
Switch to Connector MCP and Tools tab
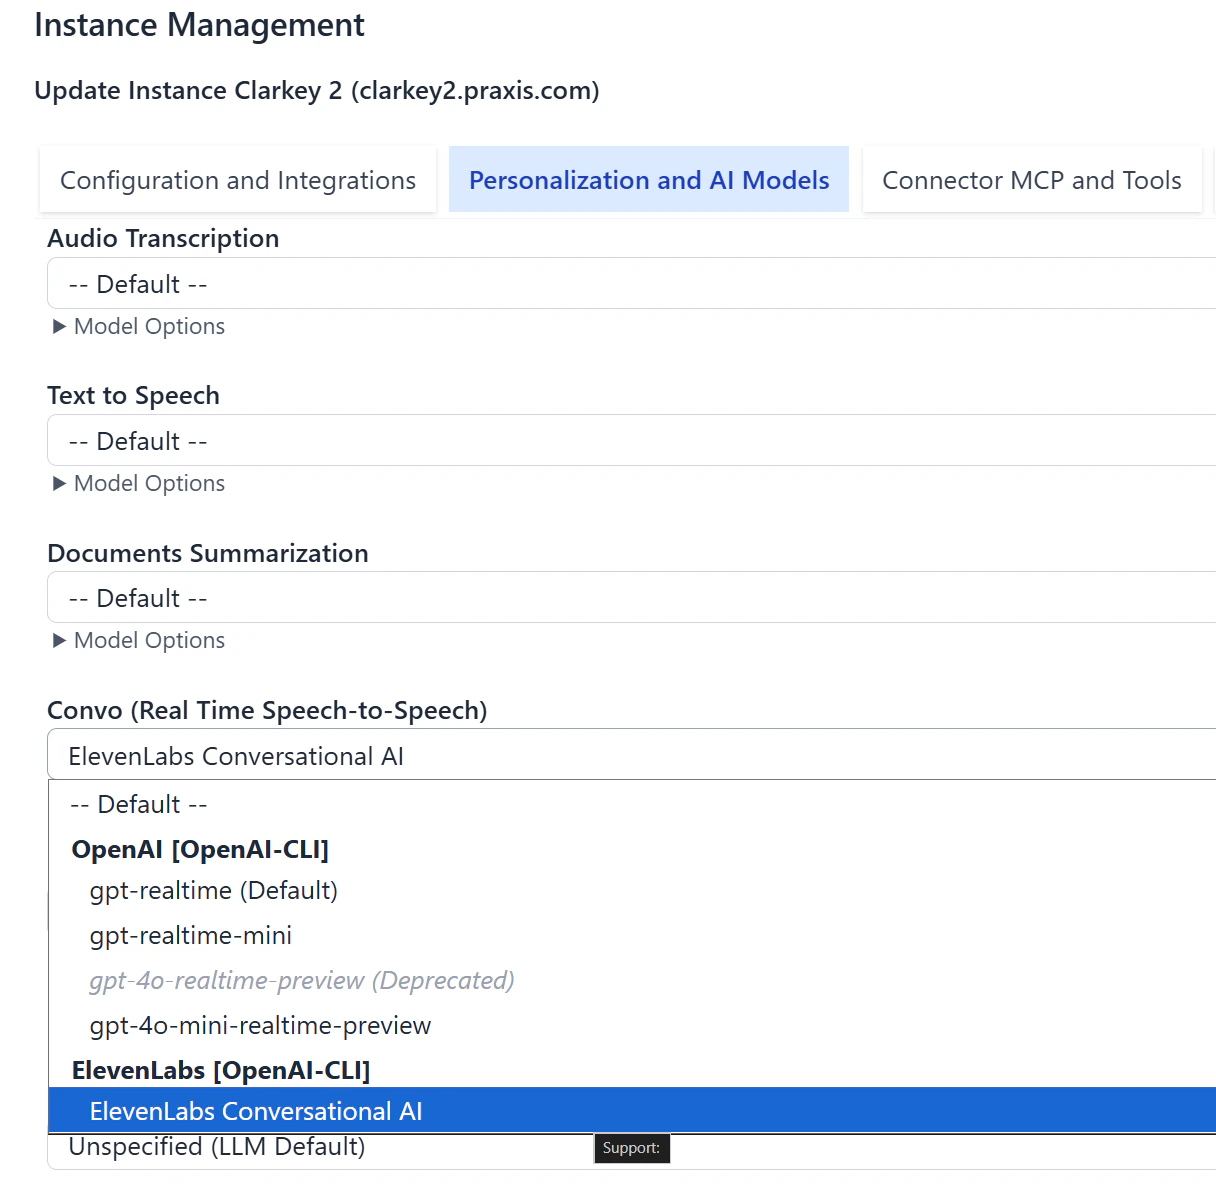click(x=1032, y=180)
